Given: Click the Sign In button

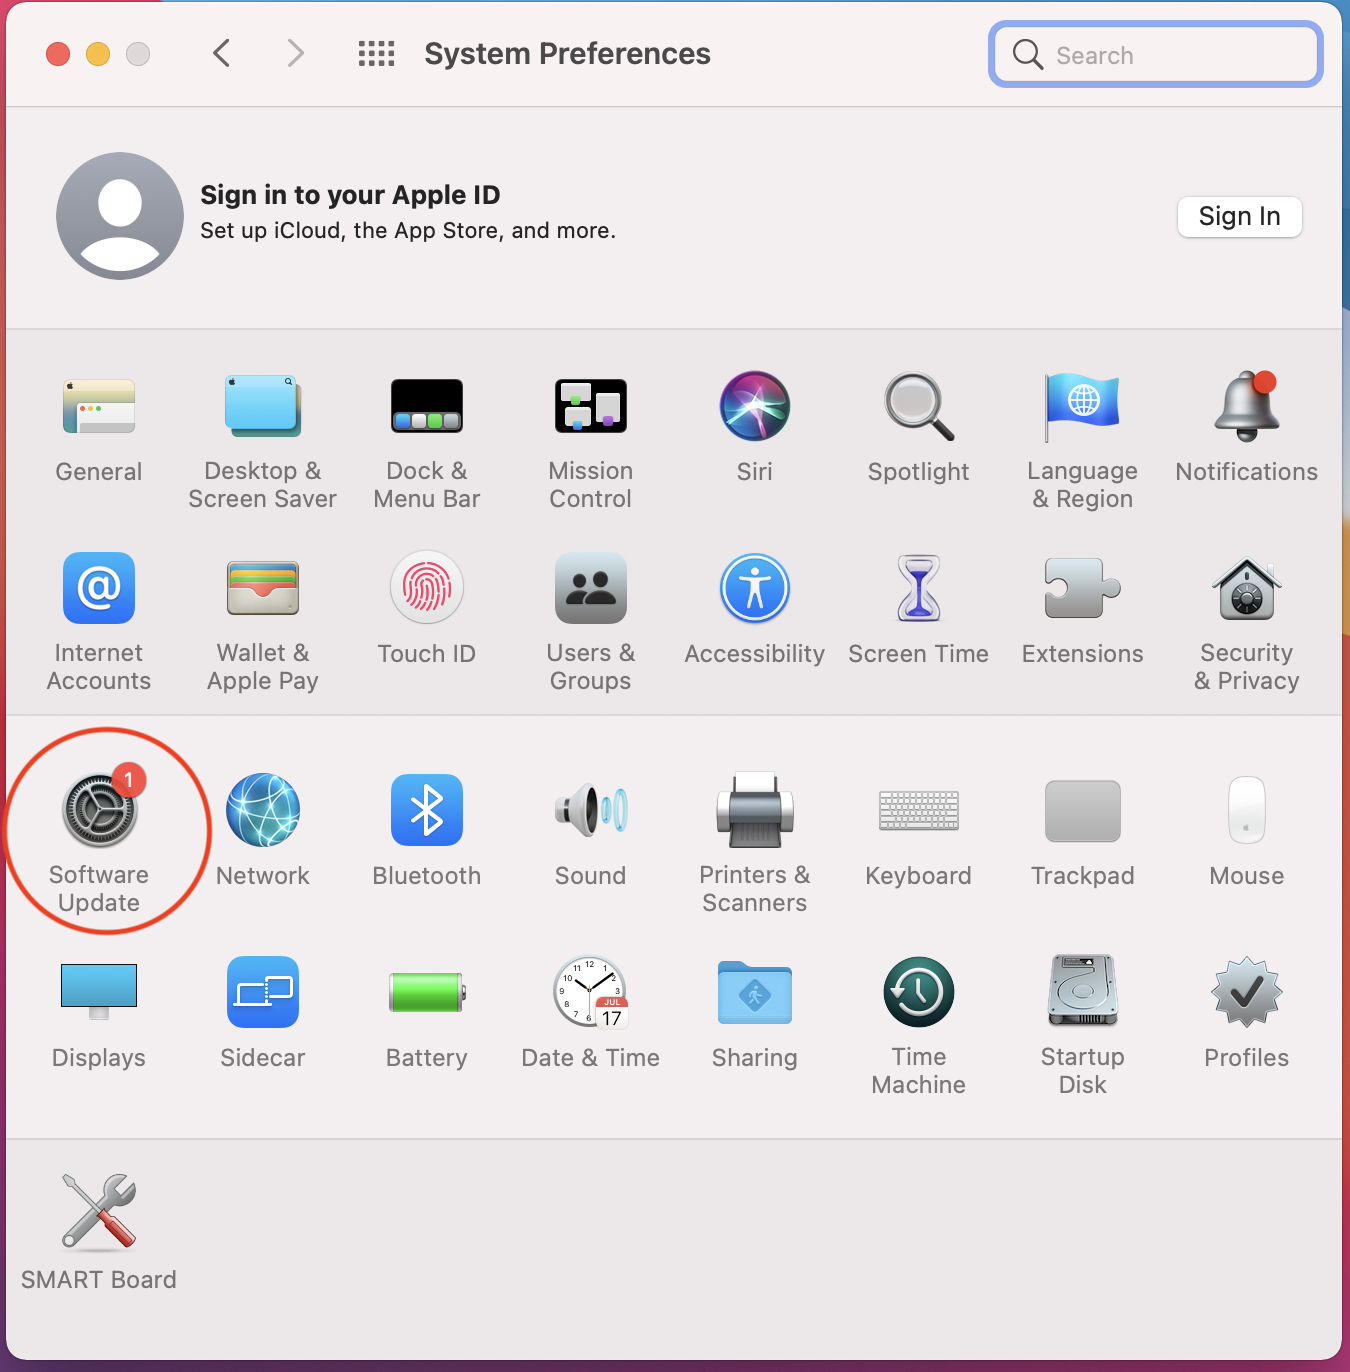Looking at the screenshot, I should [x=1240, y=217].
